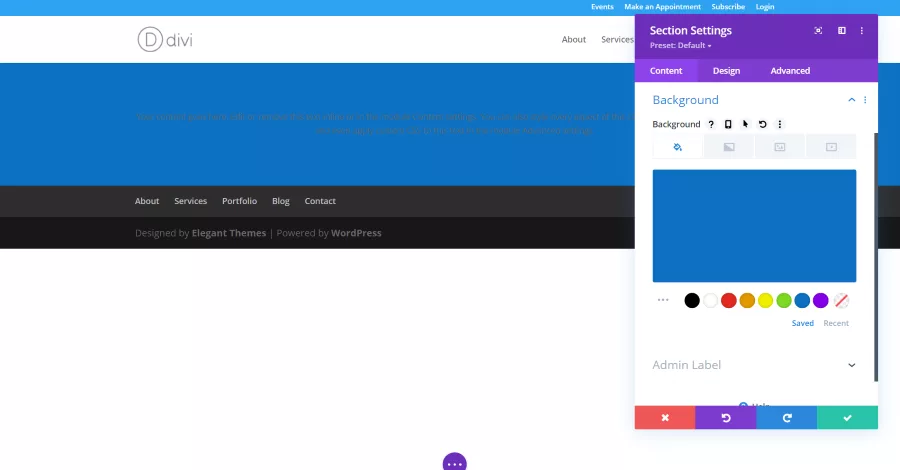Open Background group options menu
Image resolution: width=900 pixels, height=470 pixels.
[865, 100]
